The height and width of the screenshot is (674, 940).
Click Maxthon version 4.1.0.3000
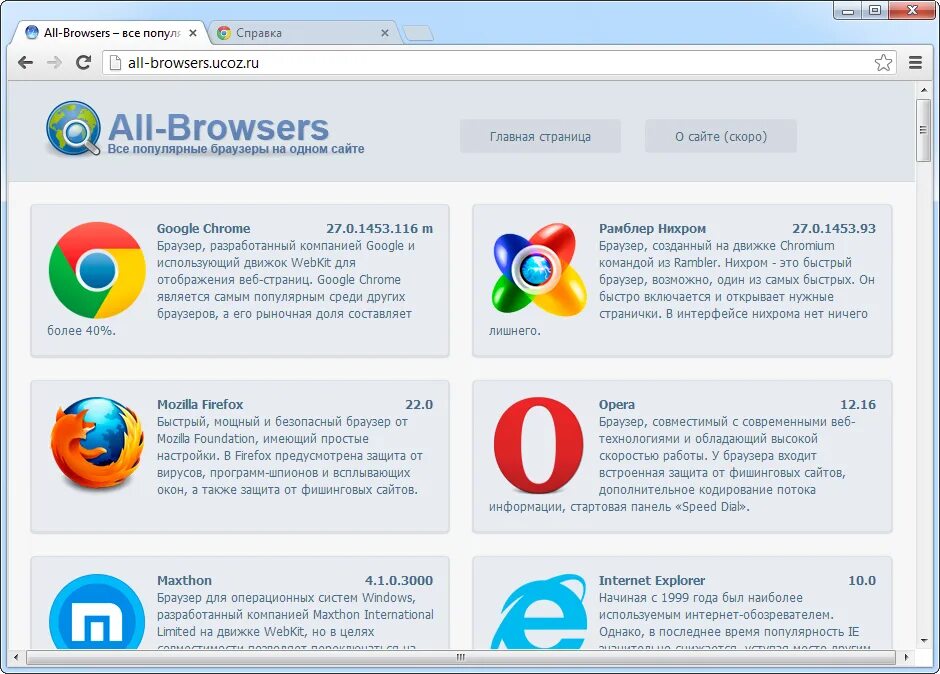click(x=399, y=580)
